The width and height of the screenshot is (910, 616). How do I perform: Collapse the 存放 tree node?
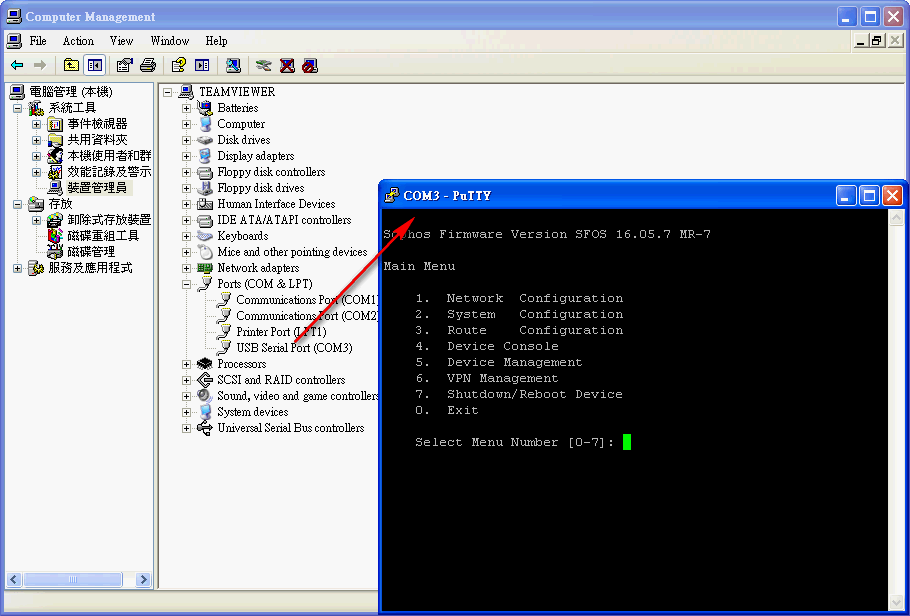(17, 204)
